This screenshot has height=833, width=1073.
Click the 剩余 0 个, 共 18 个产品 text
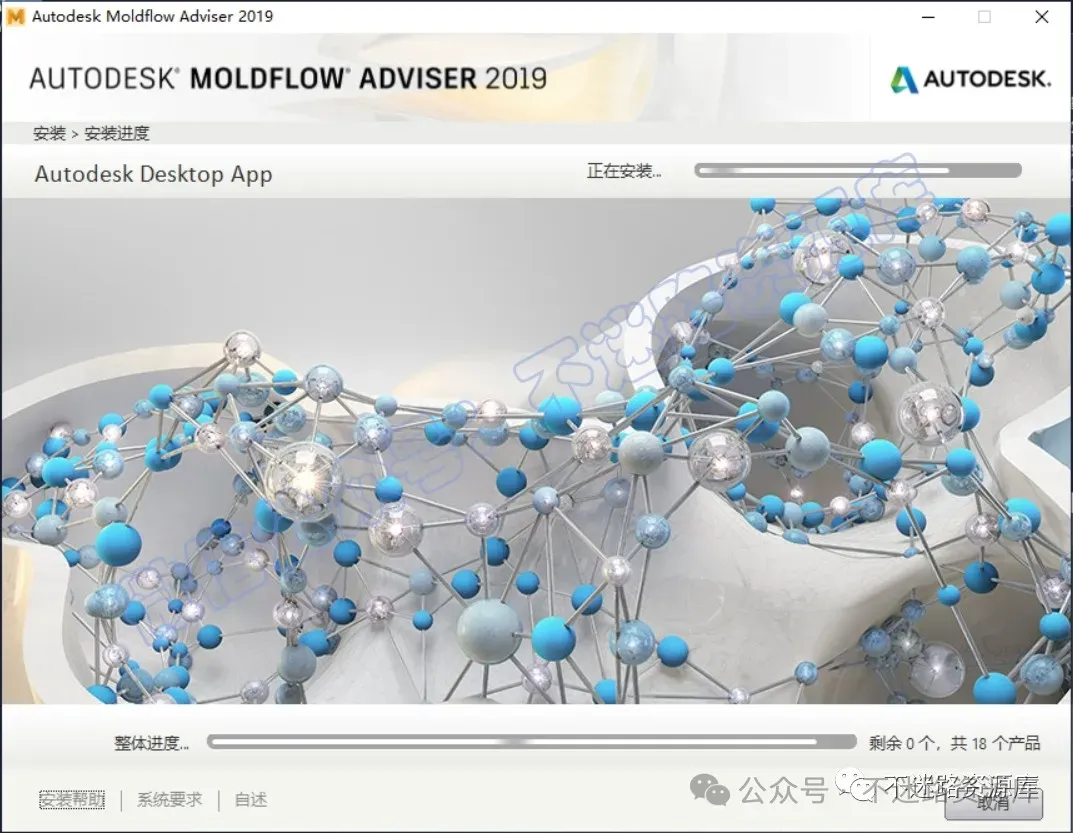click(954, 743)
